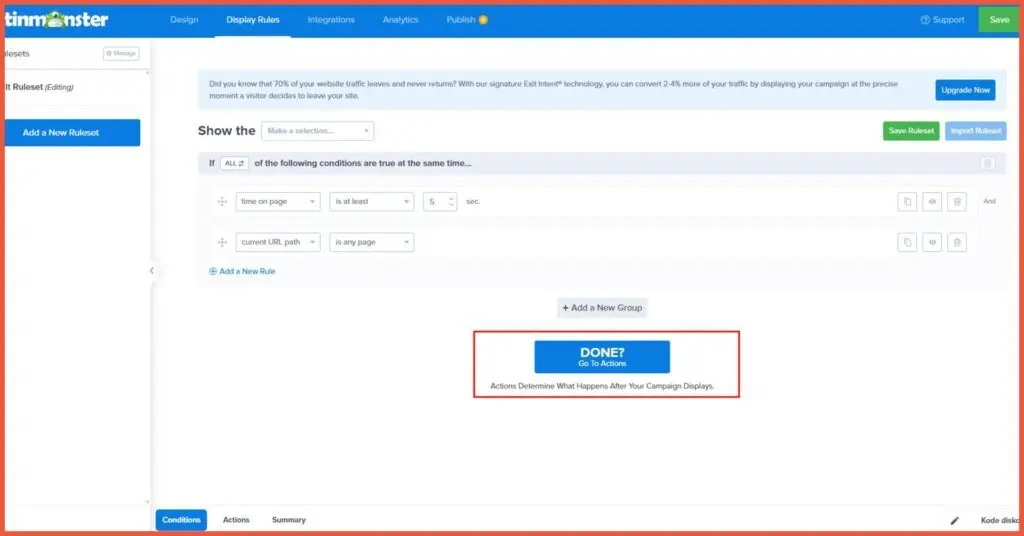Toggle the ALL/ANY condition switch
The width and height of the screenshot is (1024, 536).
pos(234,163)
